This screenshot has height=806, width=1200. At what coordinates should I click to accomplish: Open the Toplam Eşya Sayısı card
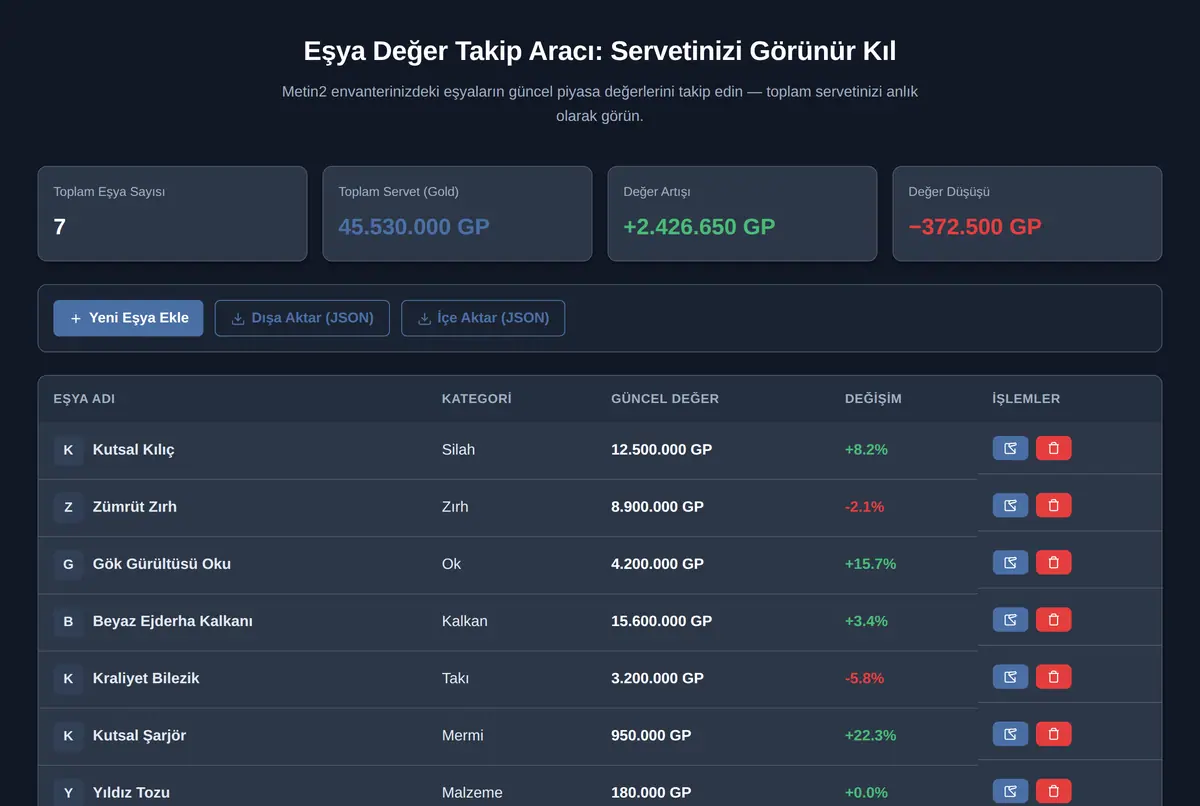(172, 213)
